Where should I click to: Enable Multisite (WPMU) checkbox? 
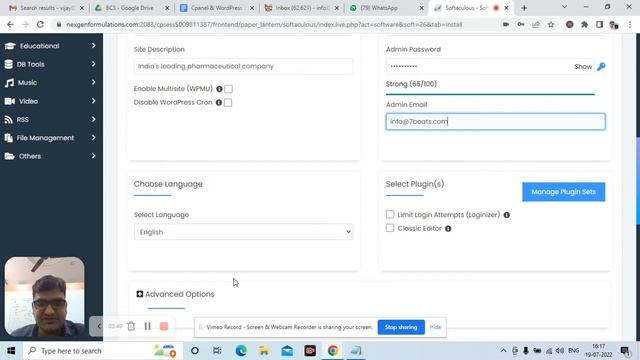[229, 89]
